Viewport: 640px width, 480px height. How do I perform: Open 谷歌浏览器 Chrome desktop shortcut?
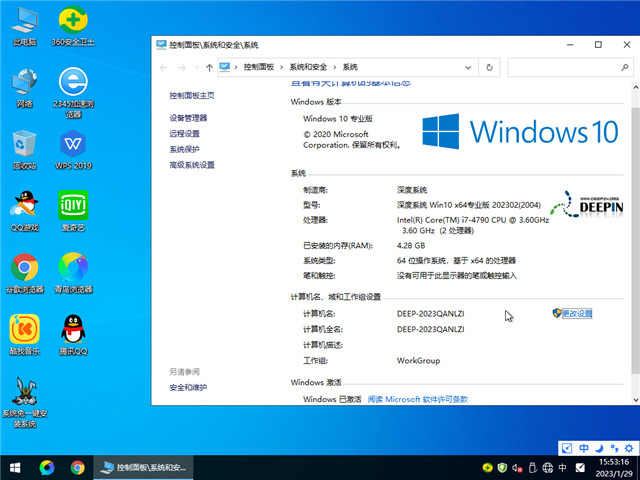point(24,273)
